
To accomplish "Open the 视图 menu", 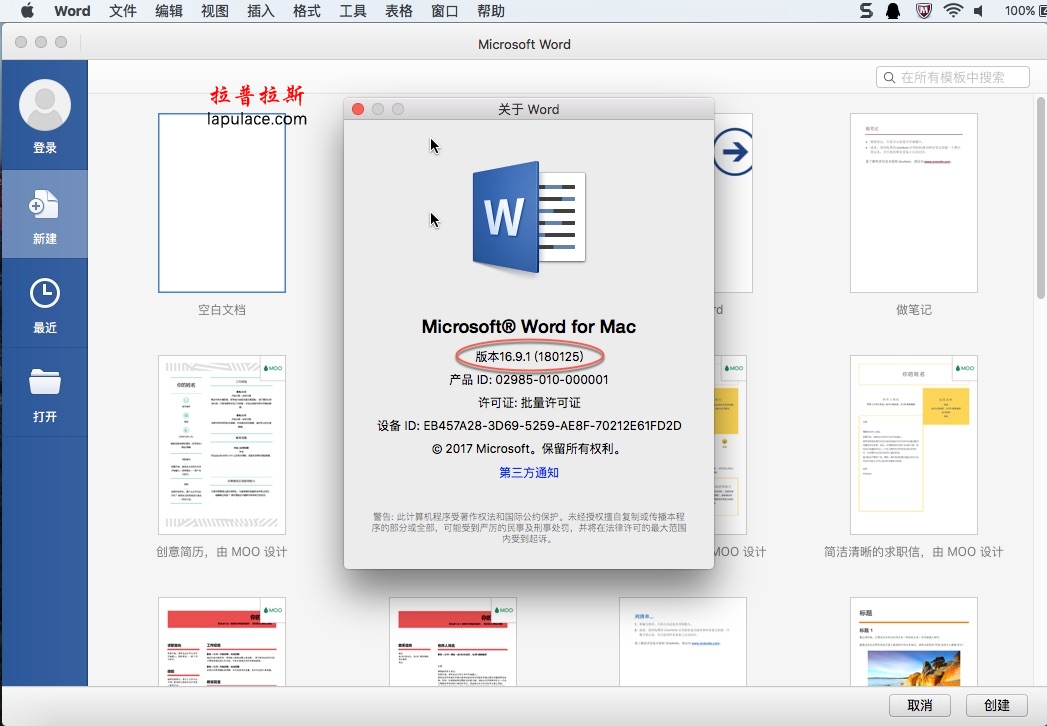I will [215, 11].
